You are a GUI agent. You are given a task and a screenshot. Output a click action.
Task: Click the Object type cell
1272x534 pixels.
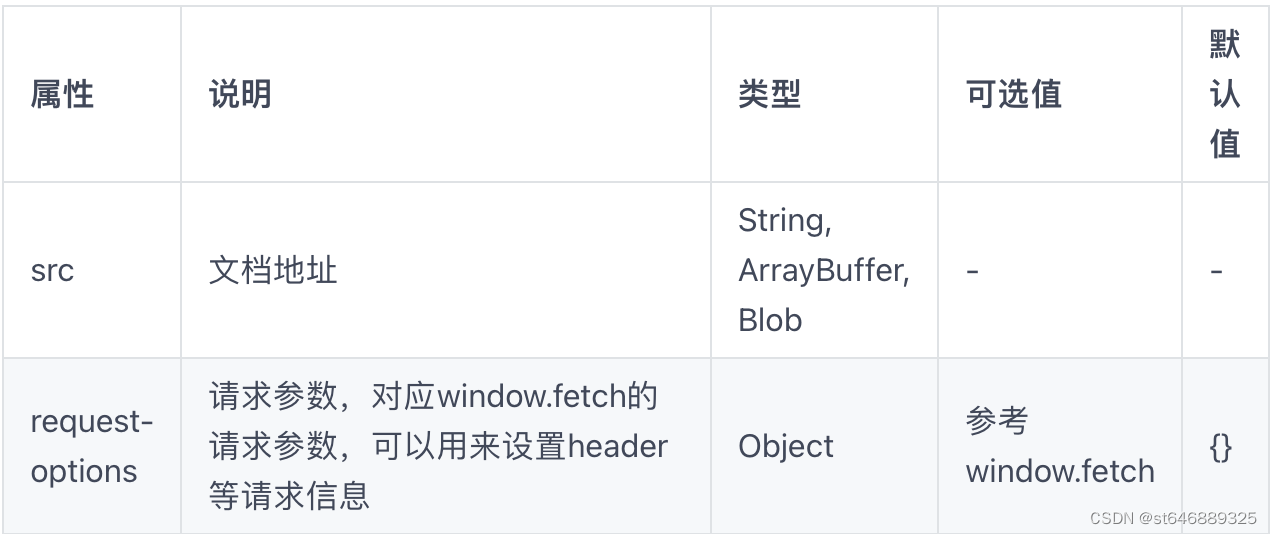pos(786,446)
